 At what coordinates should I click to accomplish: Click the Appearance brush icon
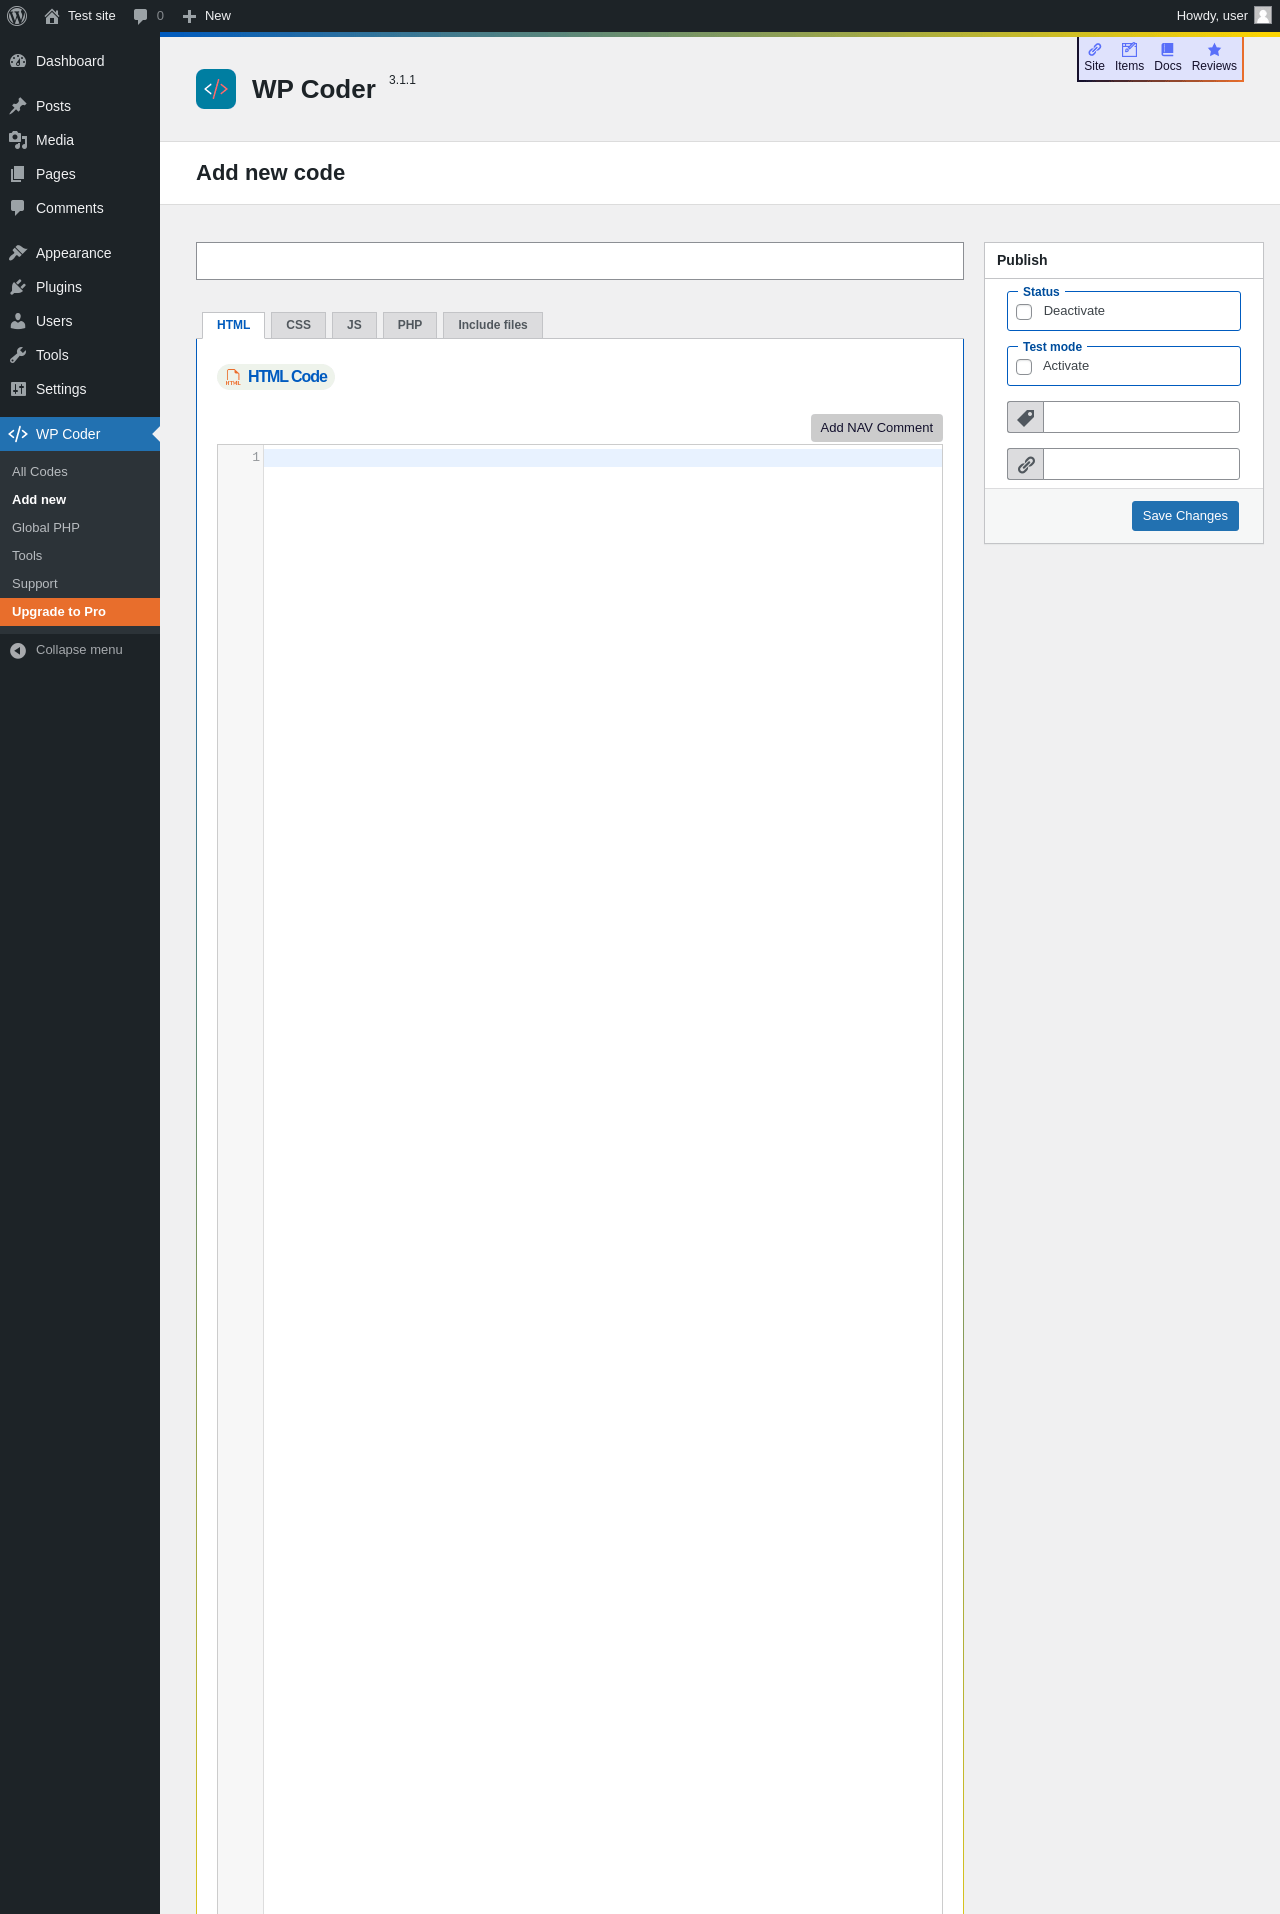(x=18, y=253)
